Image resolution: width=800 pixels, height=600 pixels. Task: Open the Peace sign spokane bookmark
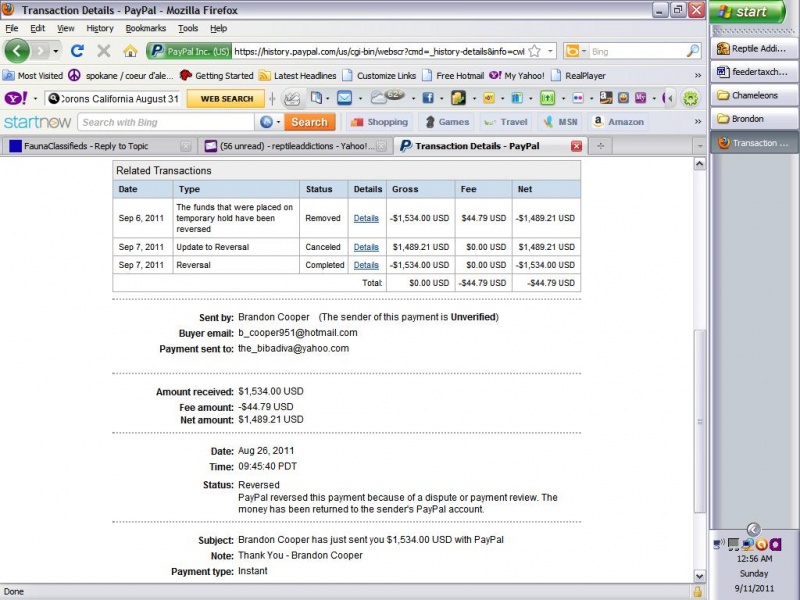coord(120,76)
